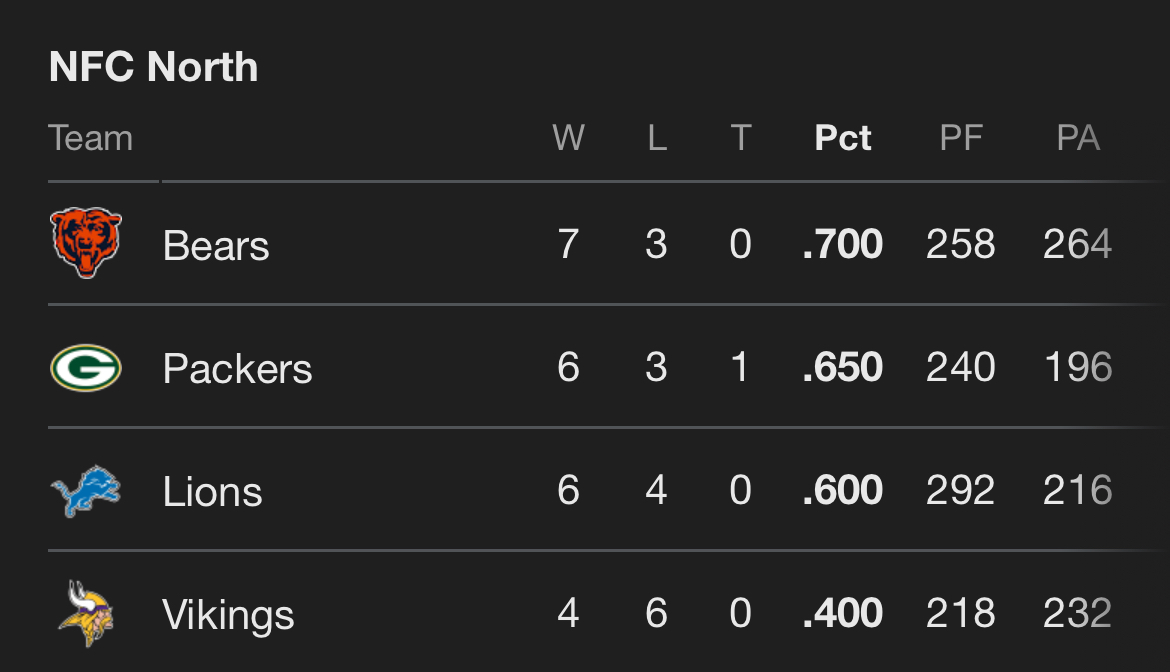The width and height of the screenshot is (1170, 672).
Task: Sort standings by Pct column
Action: click(x=843, y=138)
